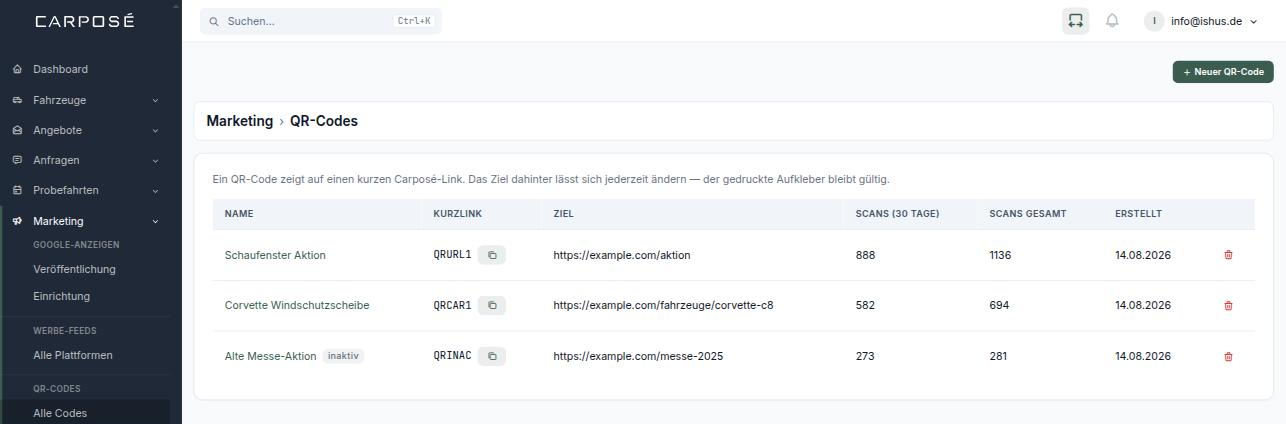This screenshot has height=424, width=1286.
Task: Expand the Probefahrten menu chevron
Action: [x=155, y=190]
